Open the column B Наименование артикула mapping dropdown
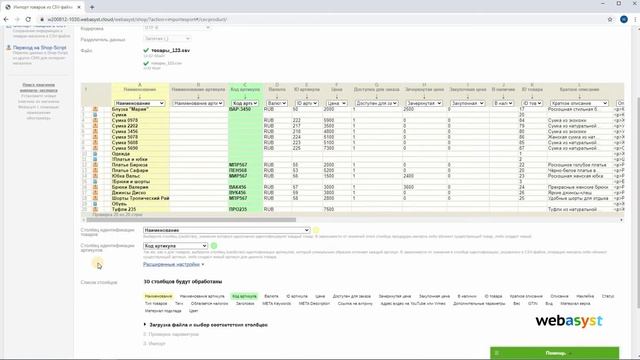 click(x=198, y=103)
